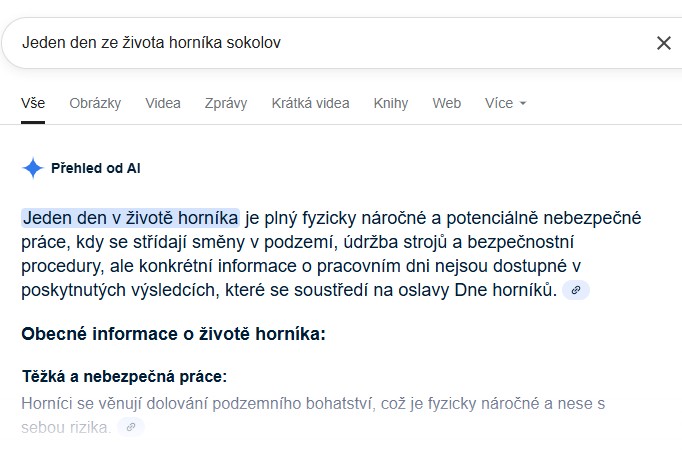Select the Krátká videa tab

tap(310, 103)
